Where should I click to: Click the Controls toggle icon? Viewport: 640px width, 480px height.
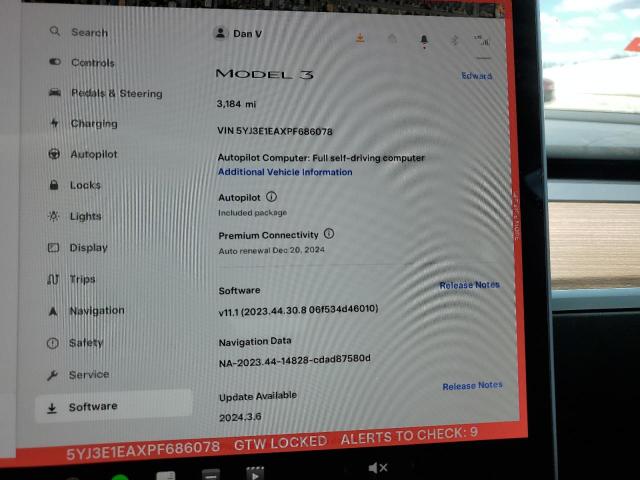55,62
